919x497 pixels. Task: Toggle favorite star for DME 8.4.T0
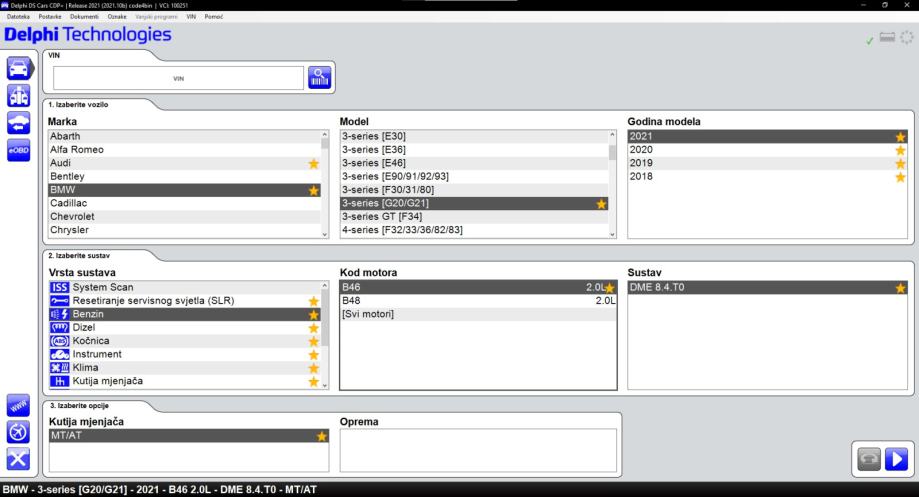point(901,288)
